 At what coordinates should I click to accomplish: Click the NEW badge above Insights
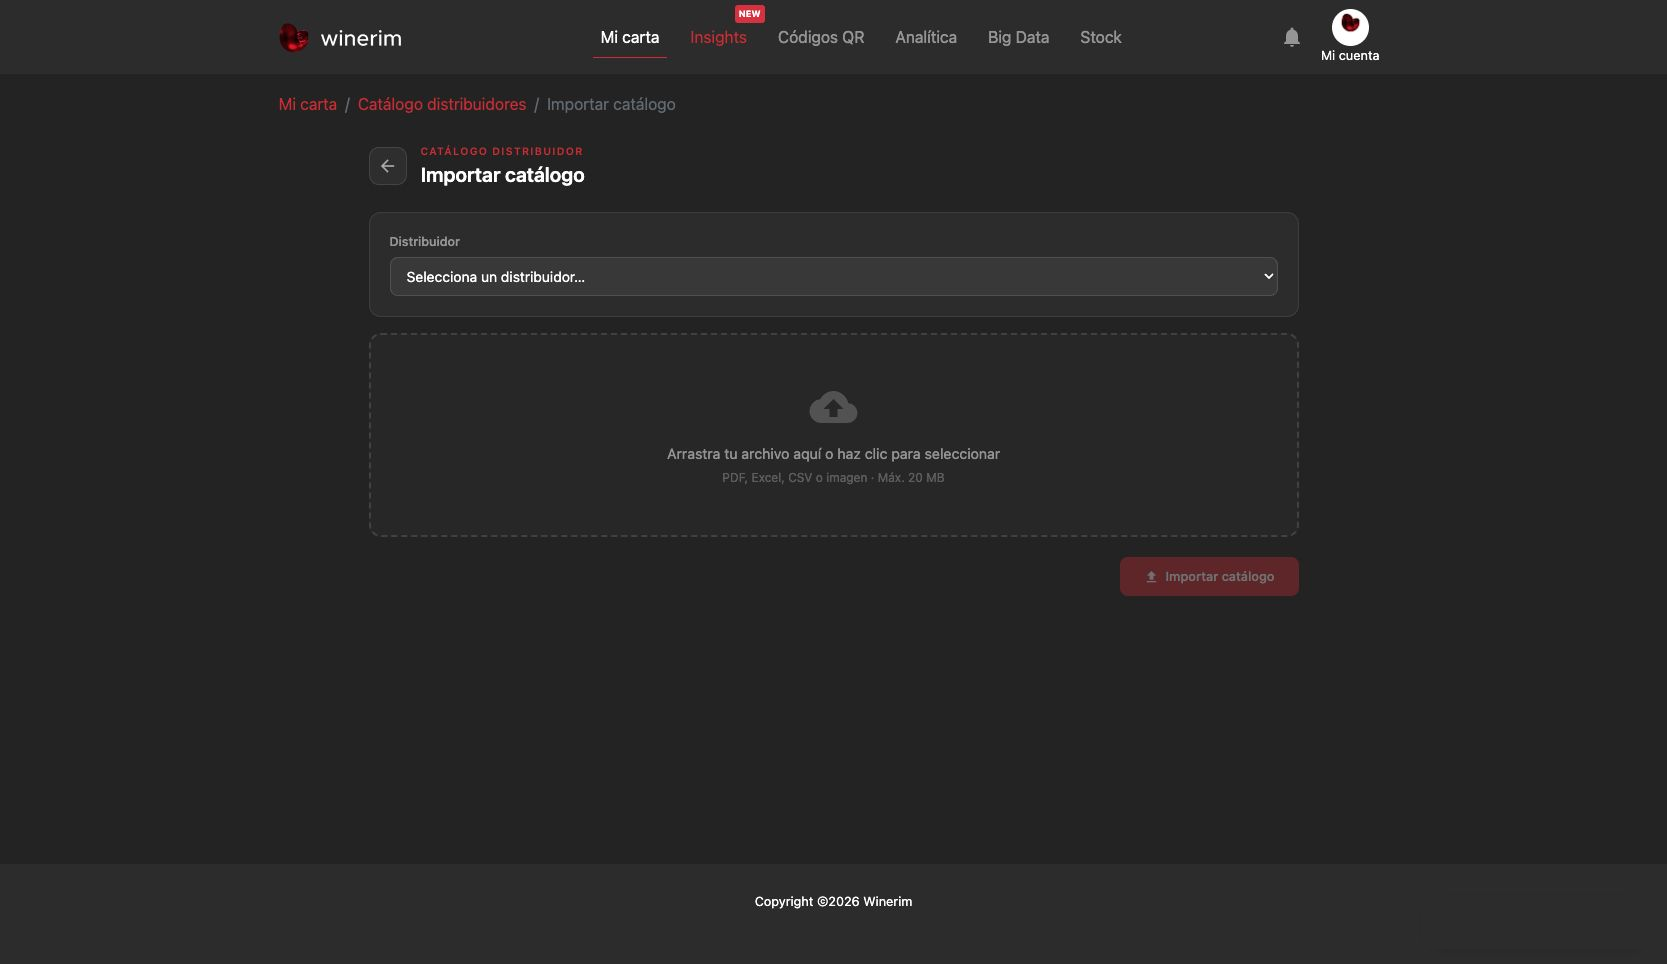pyautogui.click(x=749, y=13)
